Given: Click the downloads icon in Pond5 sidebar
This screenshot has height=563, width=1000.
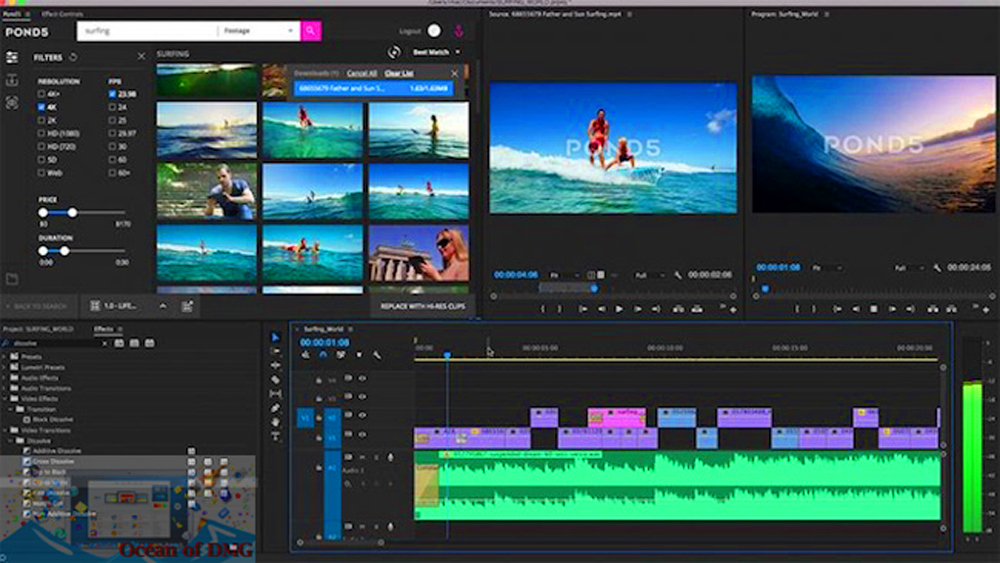Looking at the screenshot, I should pyautogui.click(x=12, y=80).
